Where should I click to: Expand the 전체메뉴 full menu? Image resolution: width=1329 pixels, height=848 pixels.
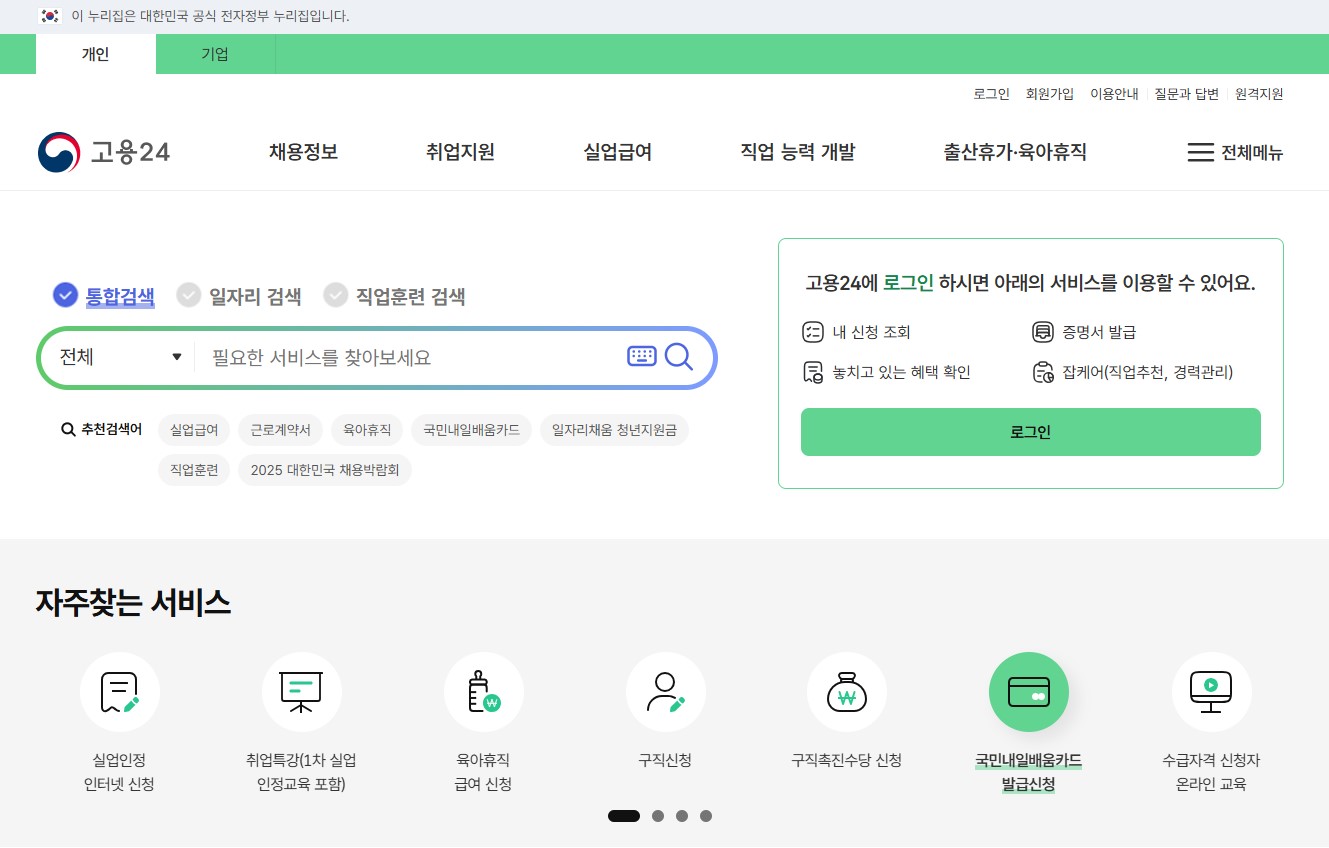1236,152
